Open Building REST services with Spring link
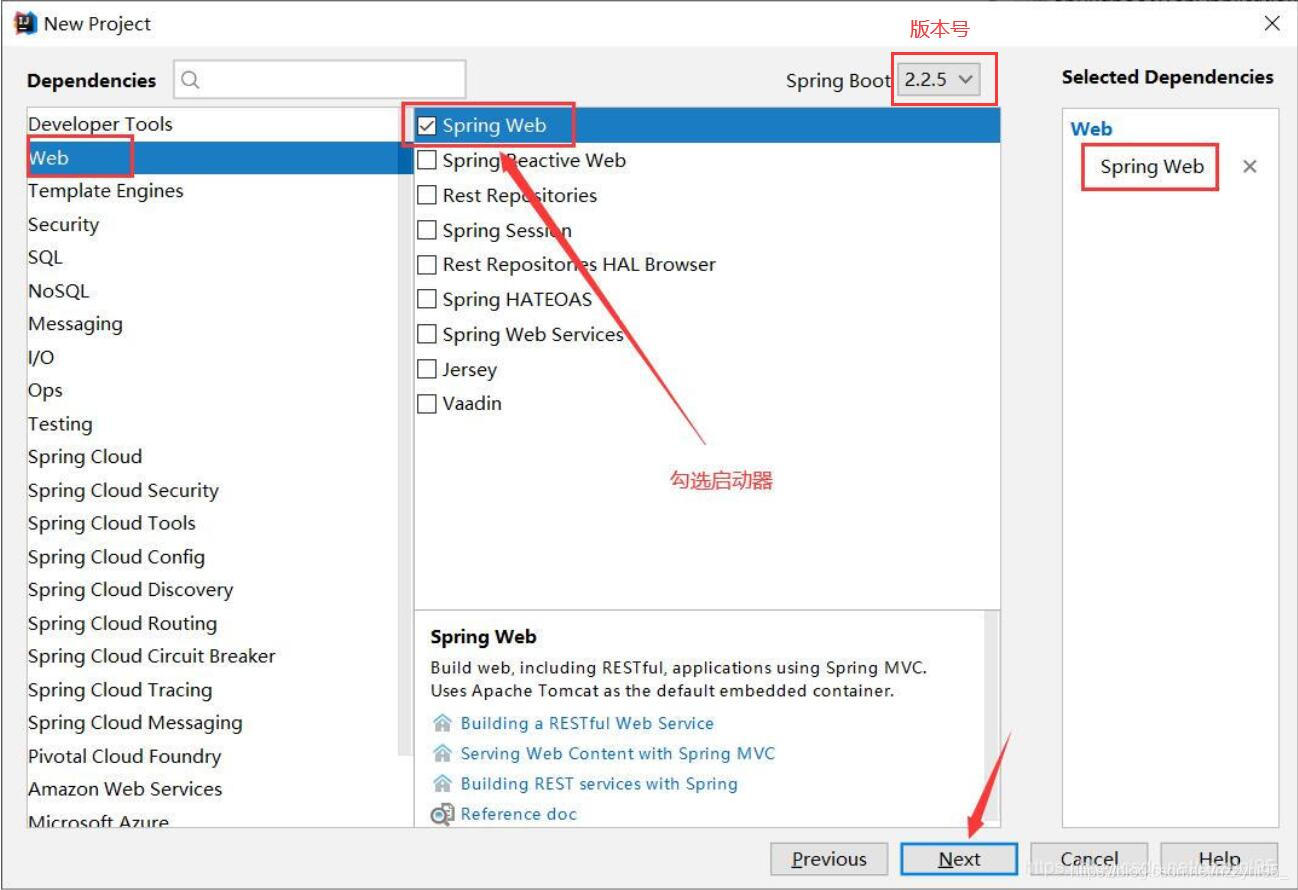This screenshot has width=1298, height=890. [x=599, y=783]
